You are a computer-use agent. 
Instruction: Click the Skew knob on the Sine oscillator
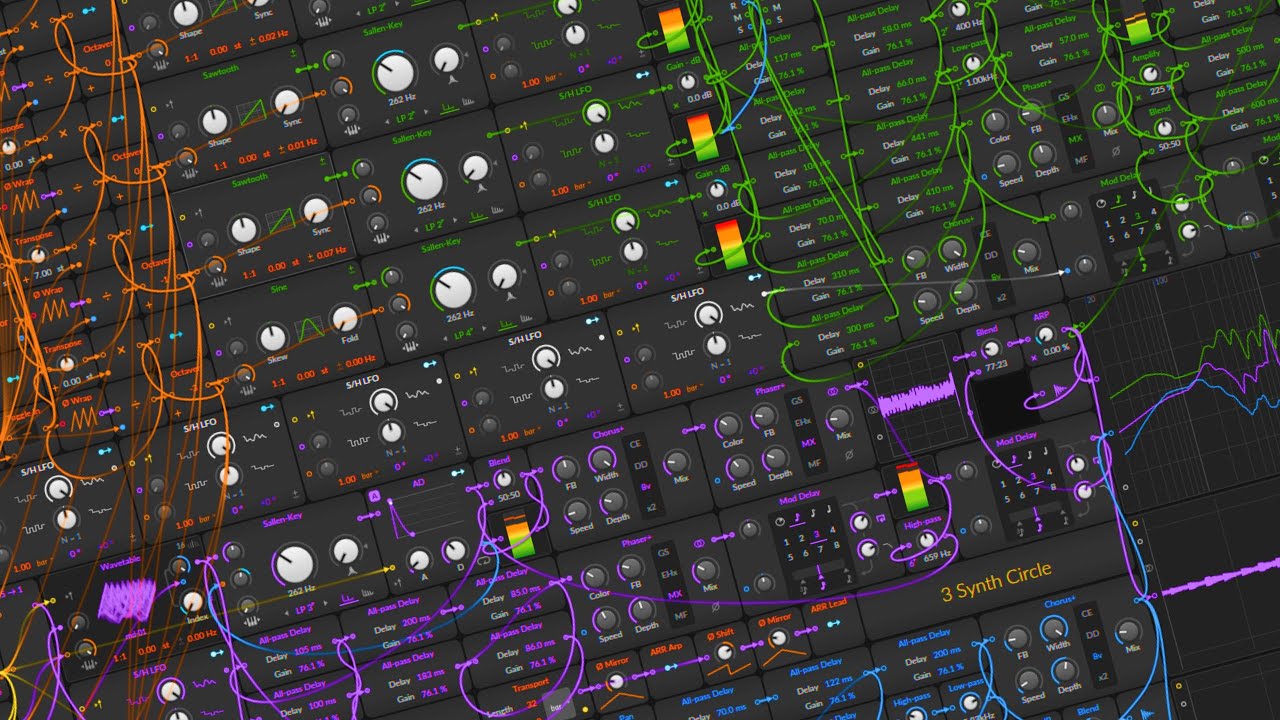coord(273,337)
